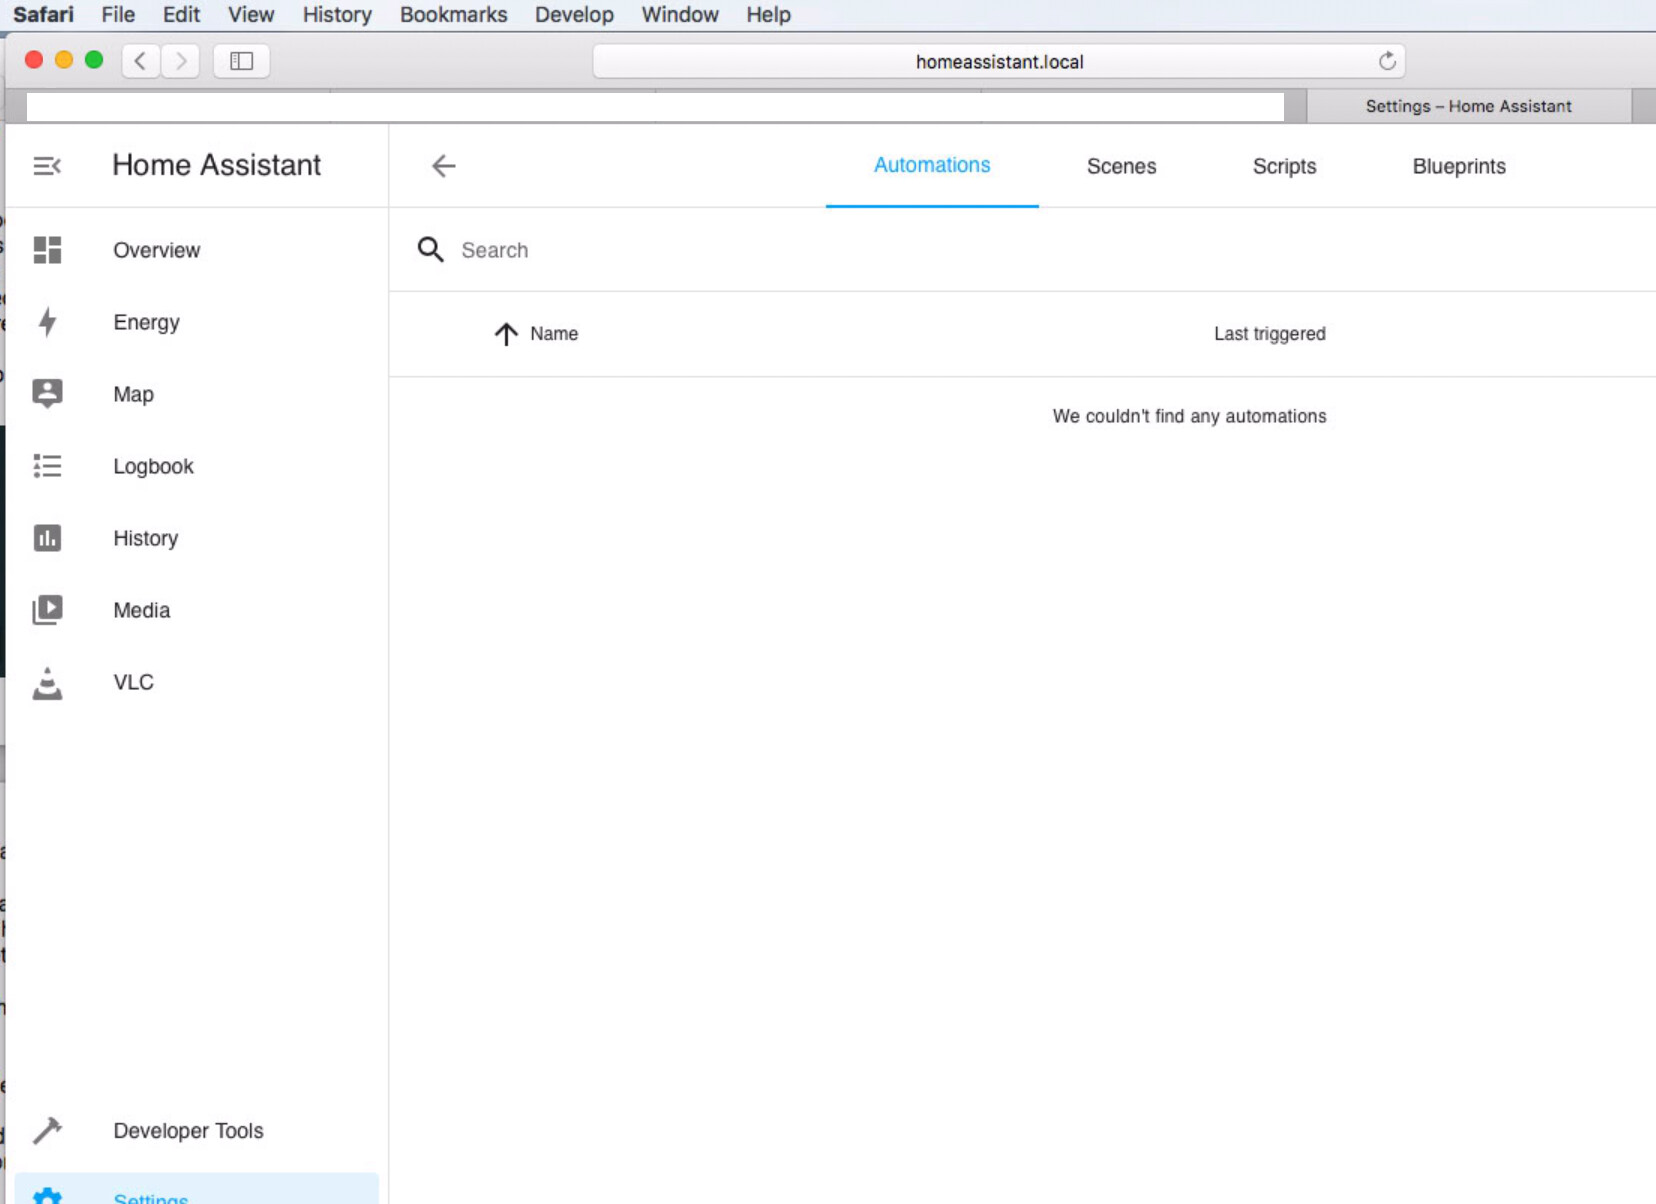Open the Map sidebar icon

(47, 394)
